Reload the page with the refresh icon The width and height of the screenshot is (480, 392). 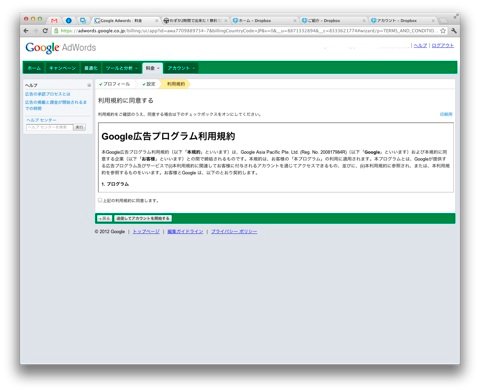pos(45,31)
